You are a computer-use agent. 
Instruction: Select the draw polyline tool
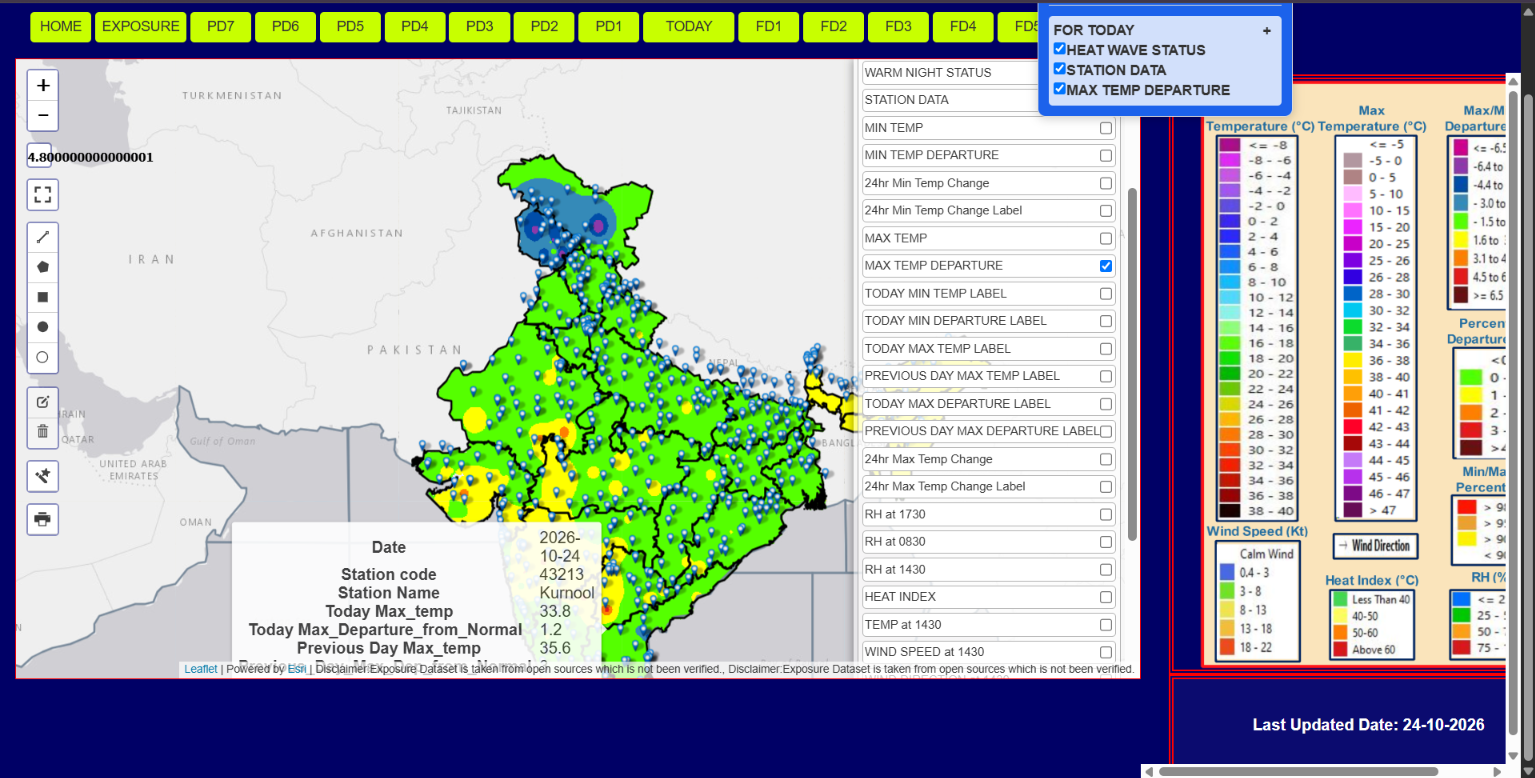click(43, 238)
